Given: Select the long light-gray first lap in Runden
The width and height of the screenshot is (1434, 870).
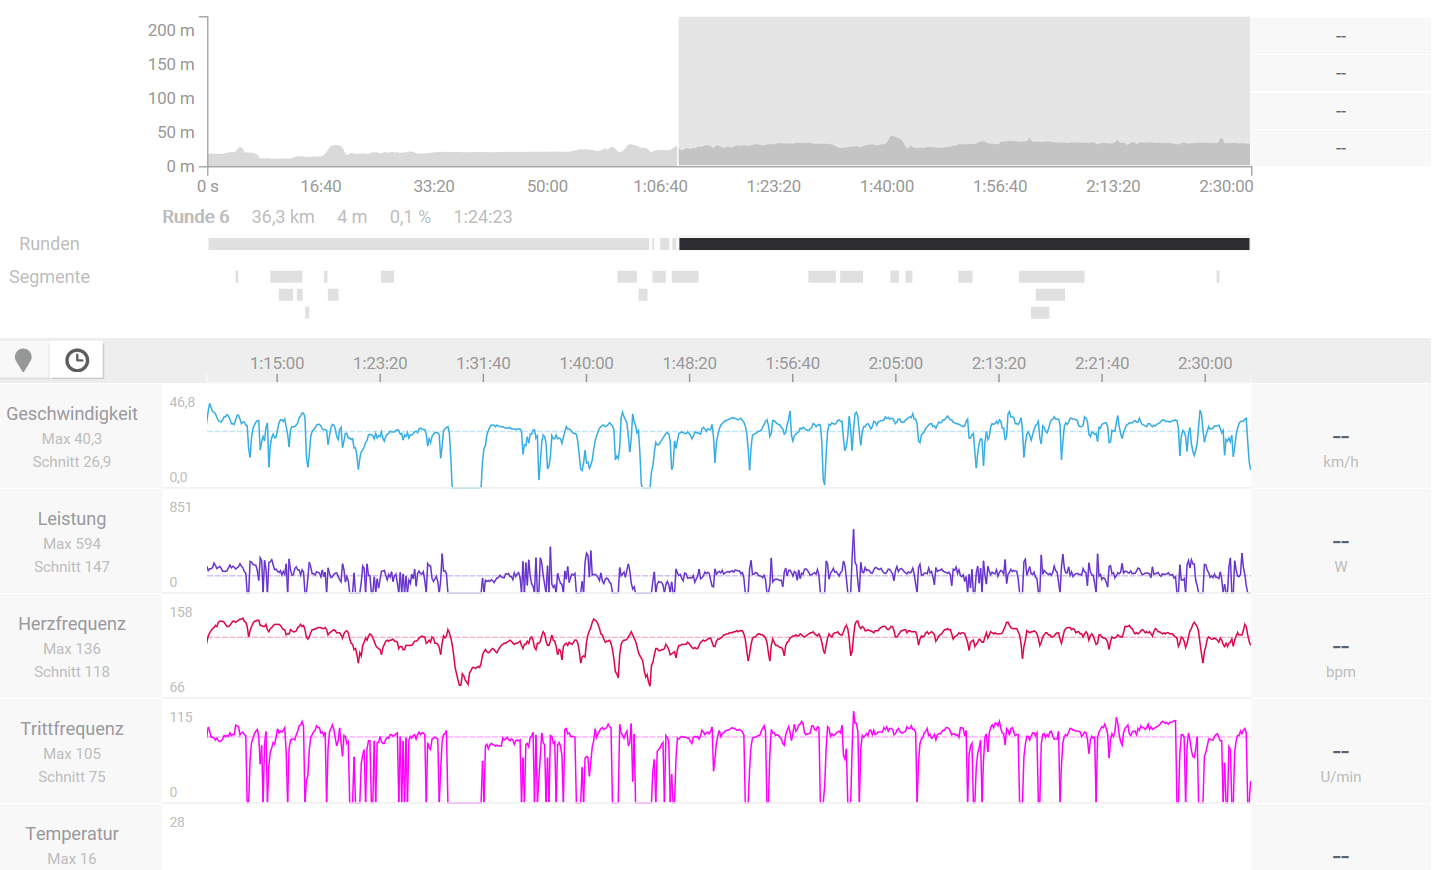Looking at the screenshot, I should coord(428,244).
